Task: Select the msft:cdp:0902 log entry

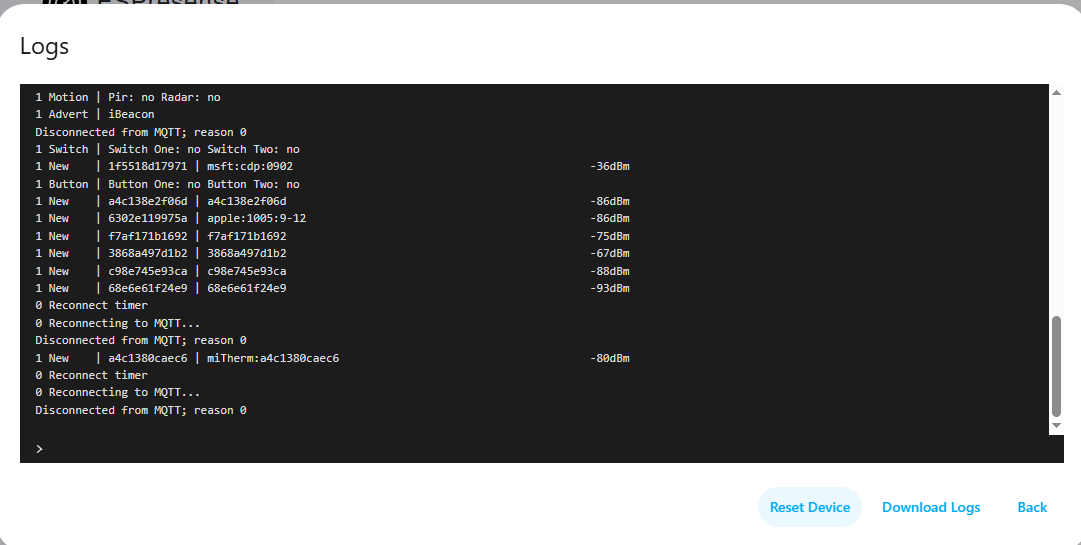Action: point(250,166)
